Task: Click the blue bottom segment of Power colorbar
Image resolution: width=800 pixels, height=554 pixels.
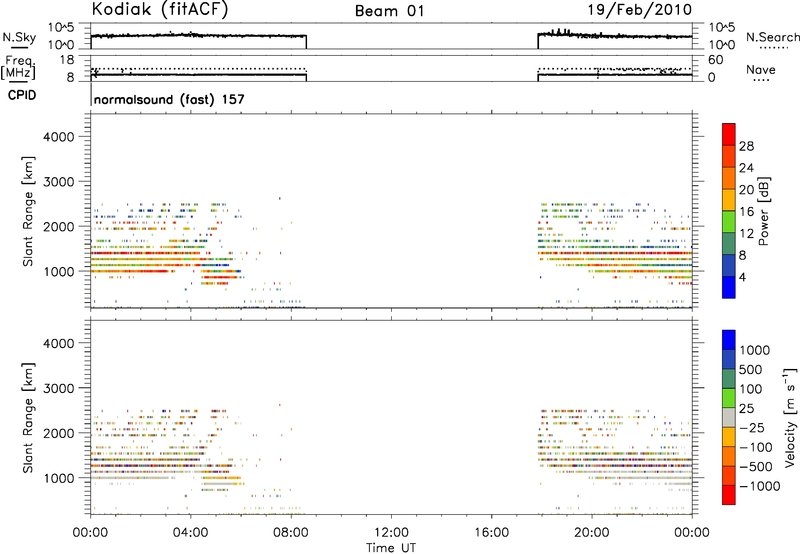Action: click(729, 288)
